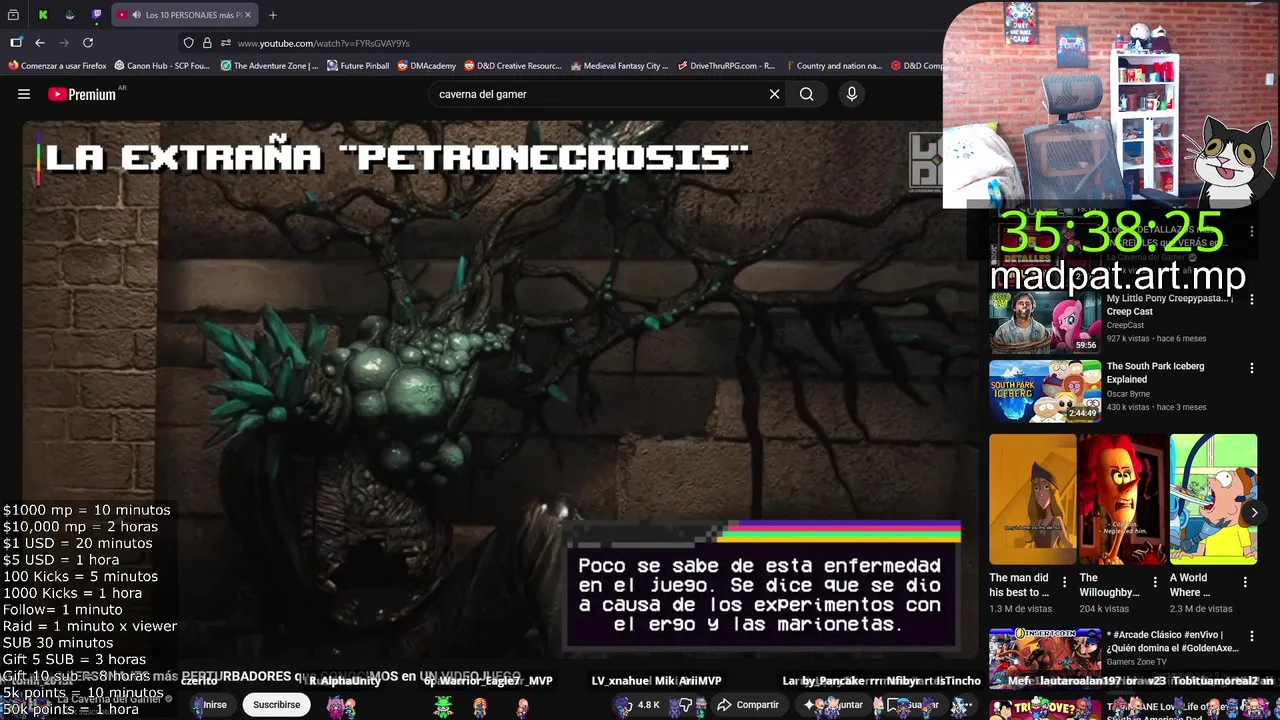This screenshot has height=720, width=1280.
Task: Switch to the pinned Kick tab
Action: click(43, 15)
